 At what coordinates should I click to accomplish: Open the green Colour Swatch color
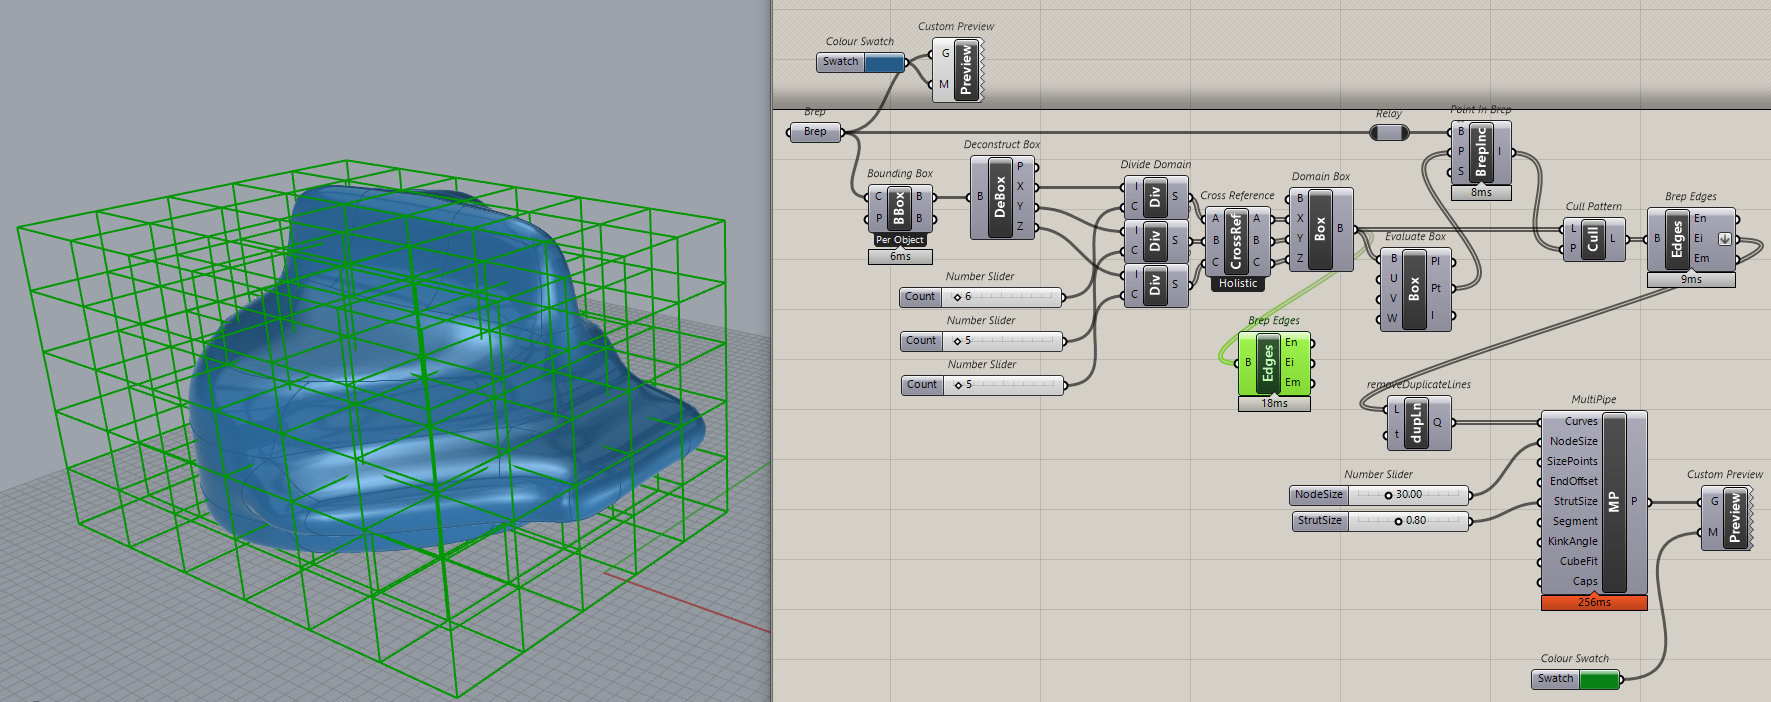pos(1599,679)
